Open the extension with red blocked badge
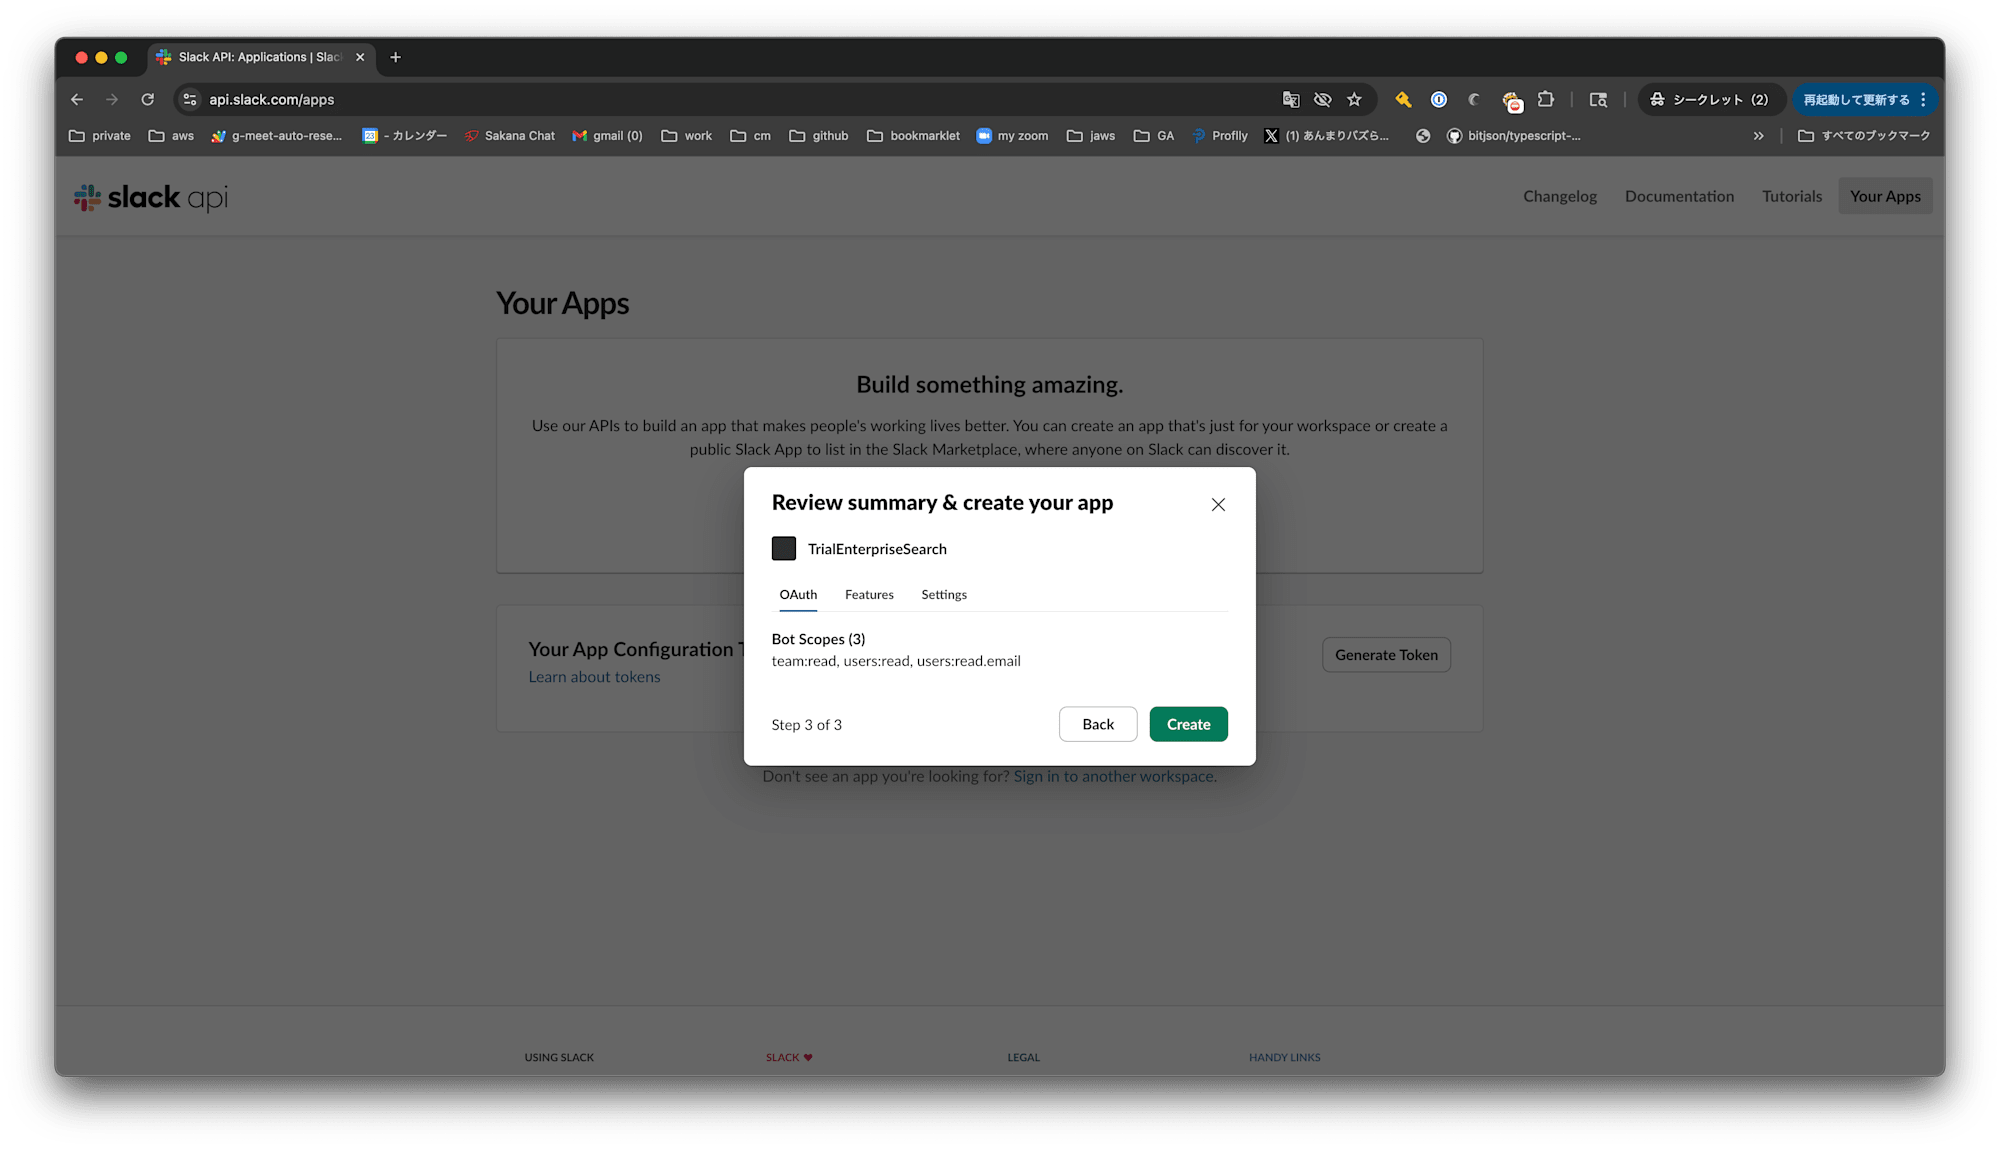Viewport: 2000px width, 1149px height. (1512, 100)
